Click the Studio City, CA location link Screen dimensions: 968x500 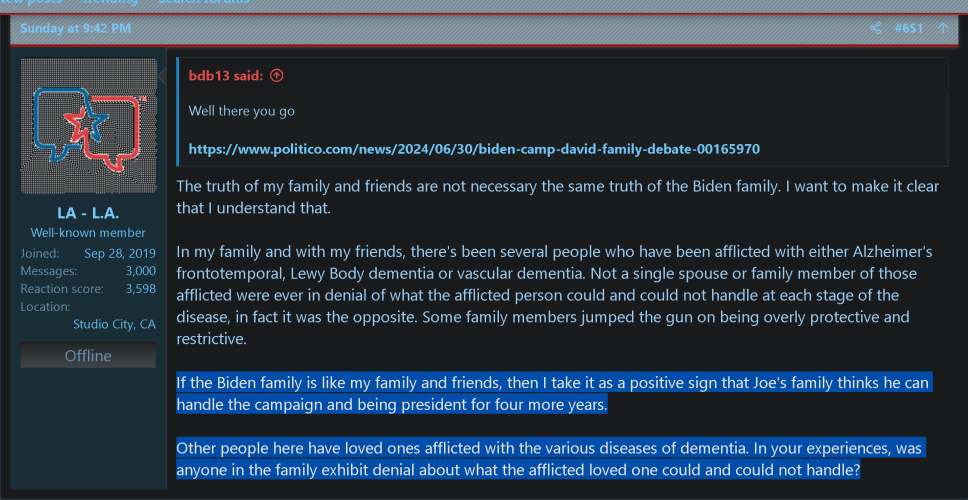tap(114, 324)
